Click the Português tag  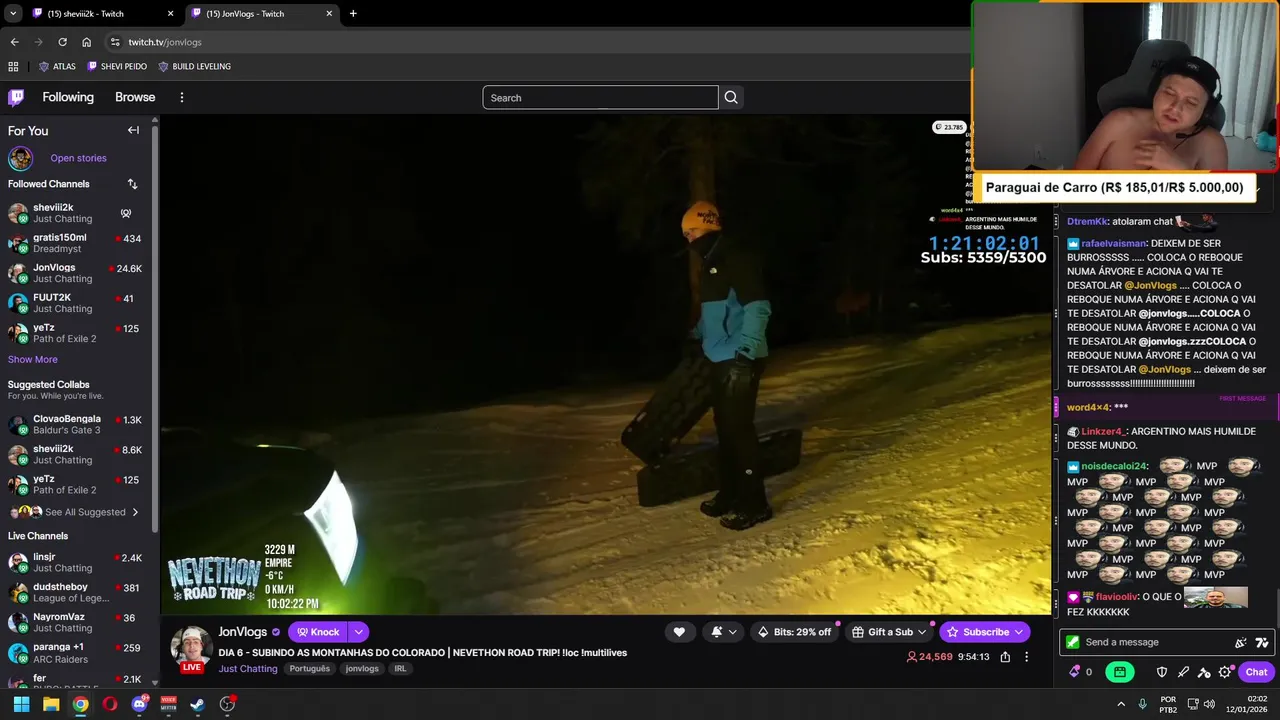click(309, 669)
